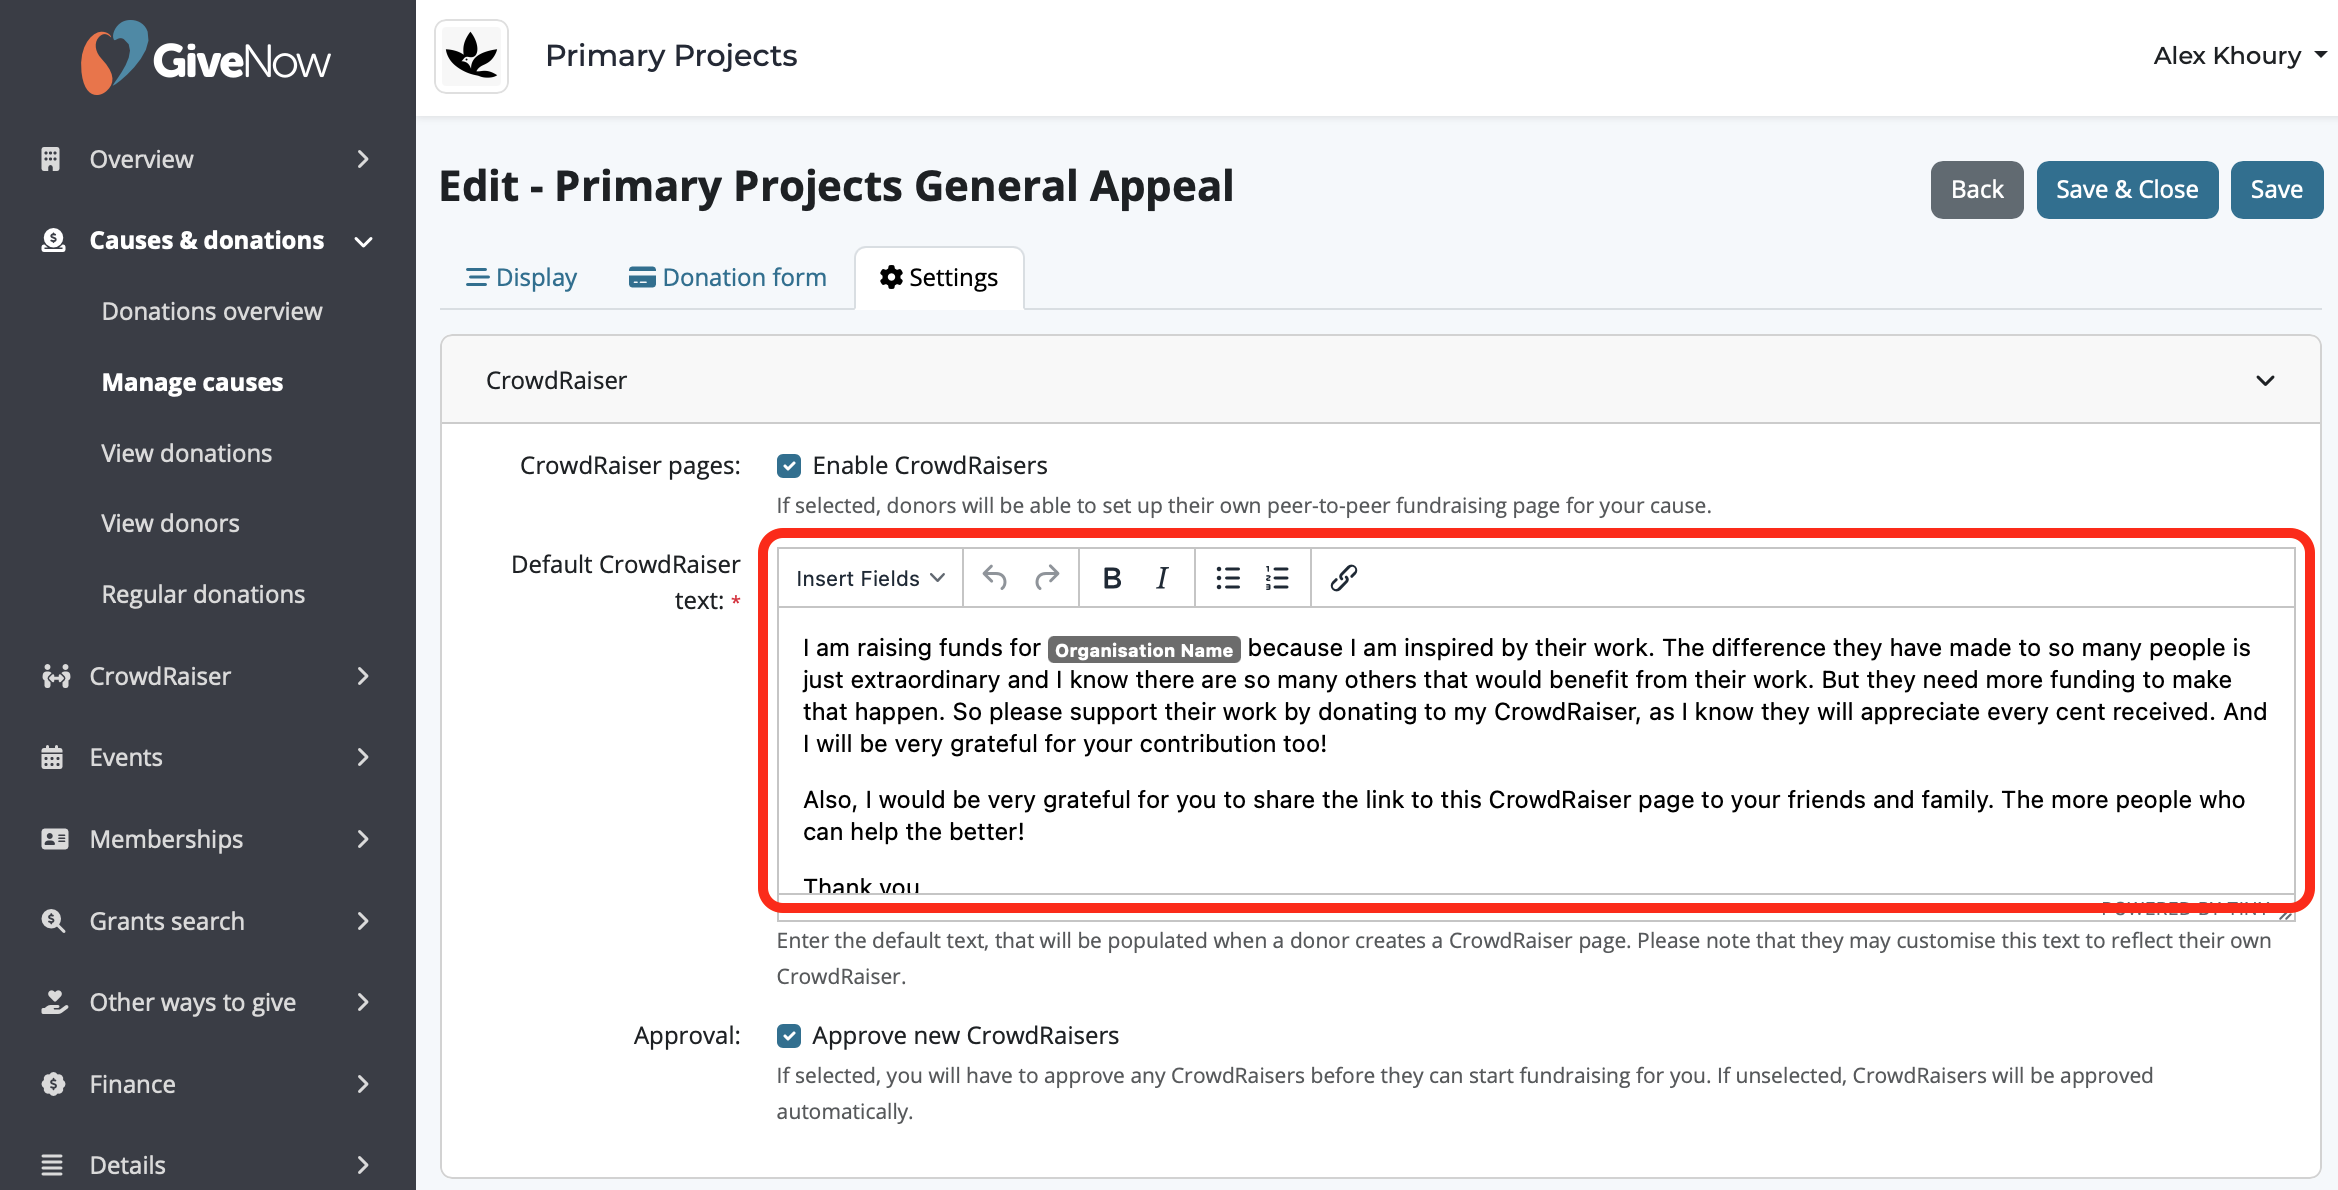Screen dimensions: 2338x1190
Task: Toggle bold formatting in editor
Action: click(x=1111, y=578)
